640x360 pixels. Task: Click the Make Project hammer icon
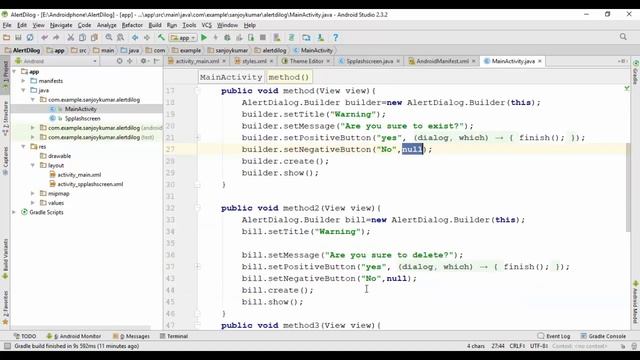click(x=161, y=38)
